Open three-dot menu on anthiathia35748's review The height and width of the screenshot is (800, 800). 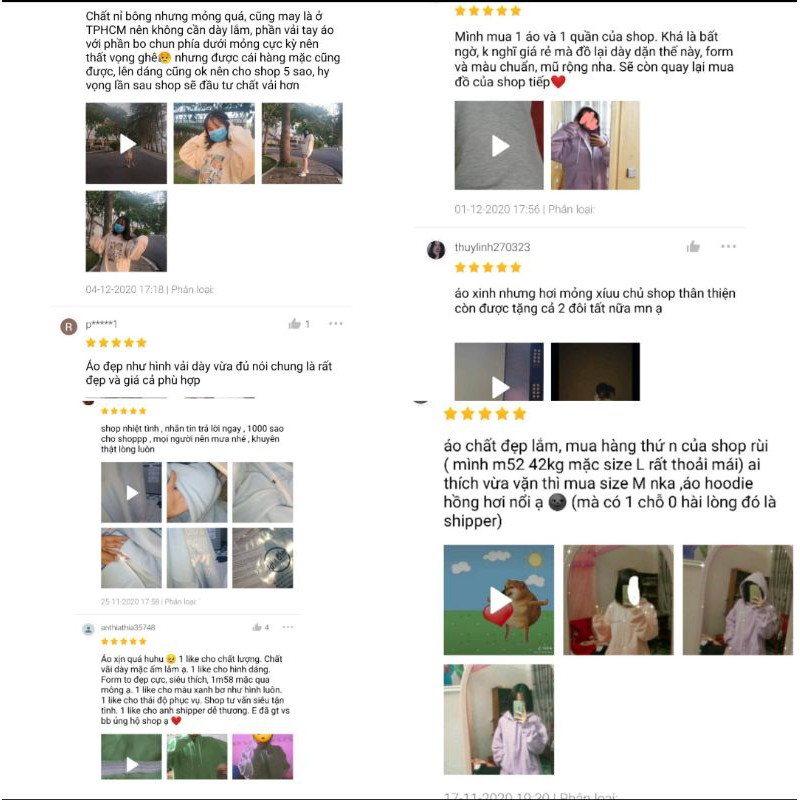tap(288, 627)
